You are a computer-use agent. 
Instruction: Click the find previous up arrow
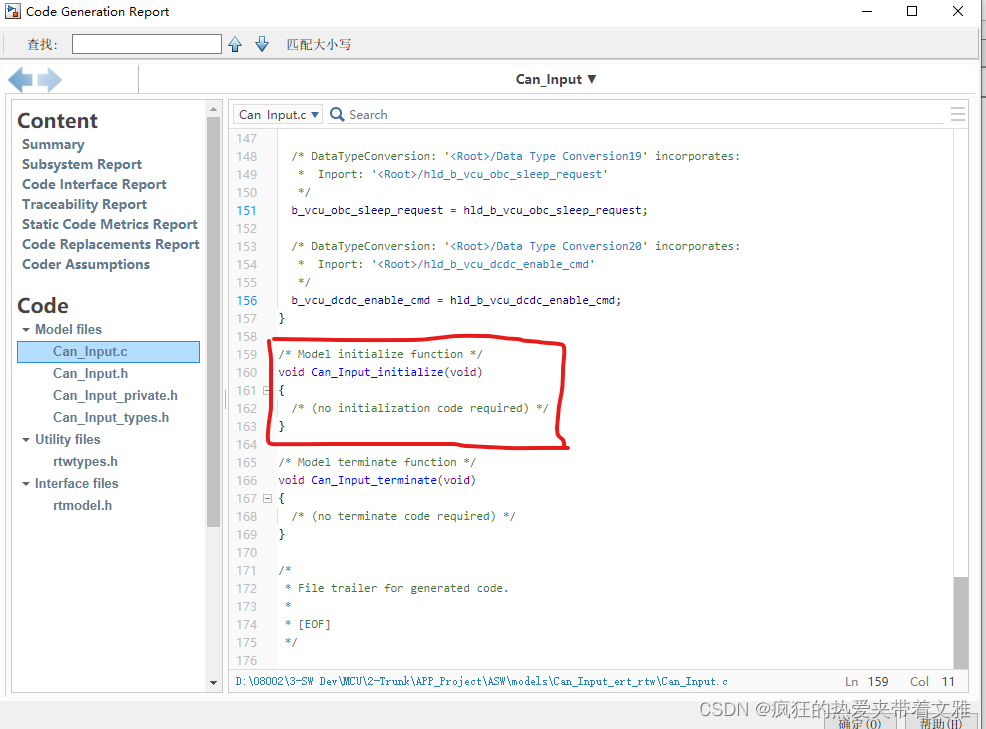pos(235,44)
